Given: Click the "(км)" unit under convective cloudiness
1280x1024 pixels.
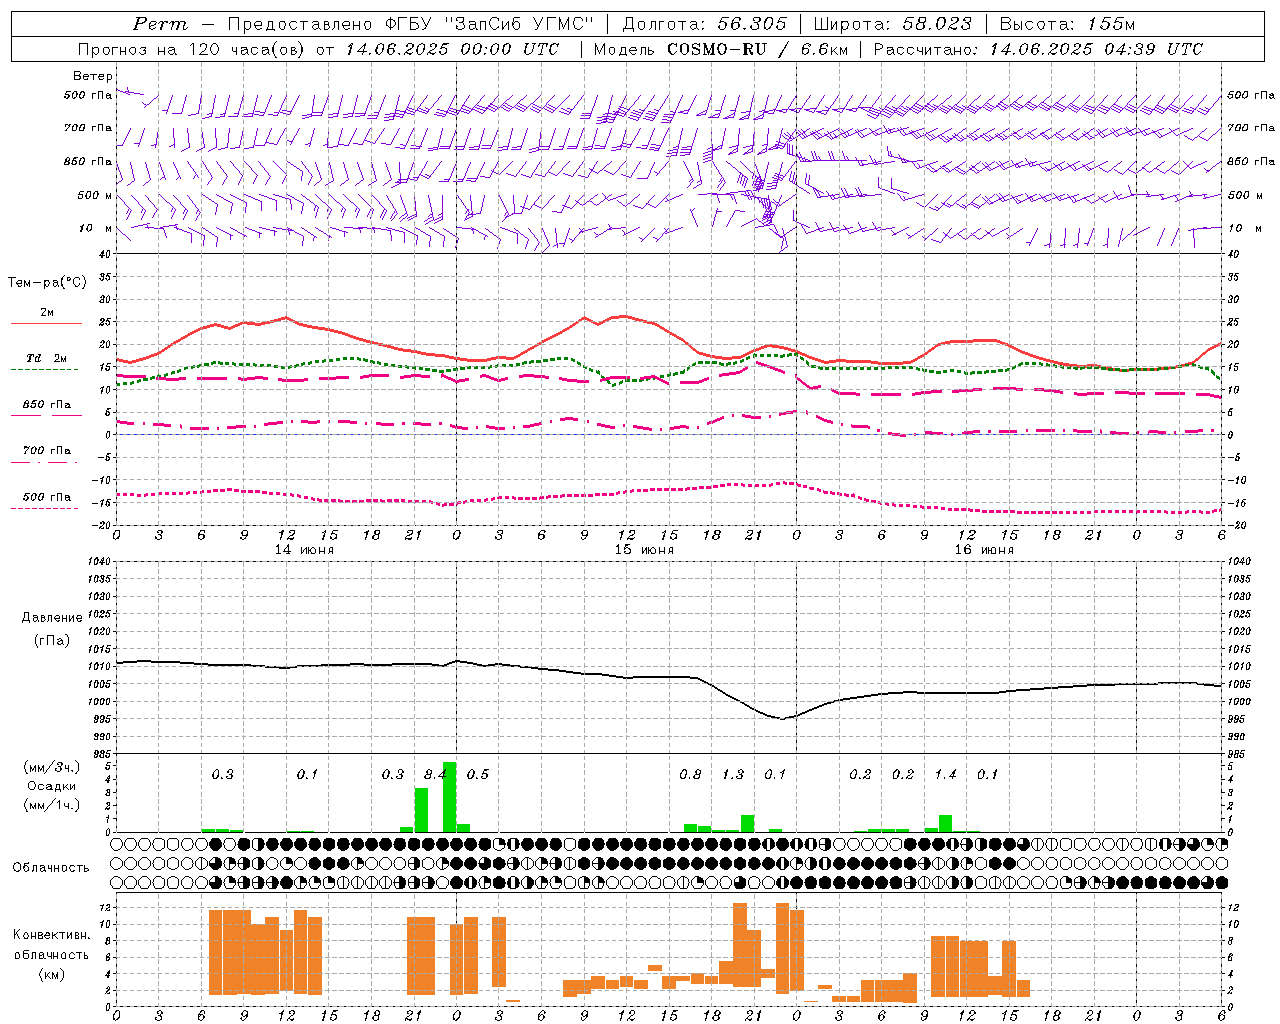Looking at the screenshot, I should tap(51, 973).
